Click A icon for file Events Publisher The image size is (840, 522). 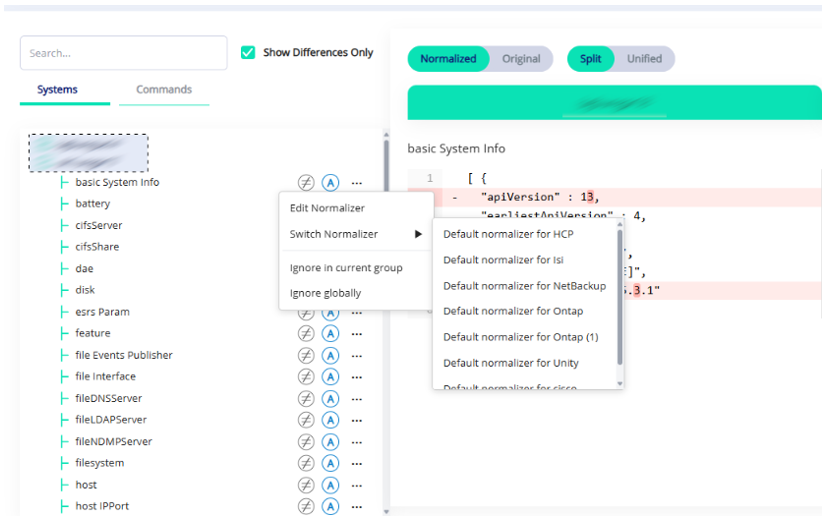pyautogui.click(x=331, y=355)
